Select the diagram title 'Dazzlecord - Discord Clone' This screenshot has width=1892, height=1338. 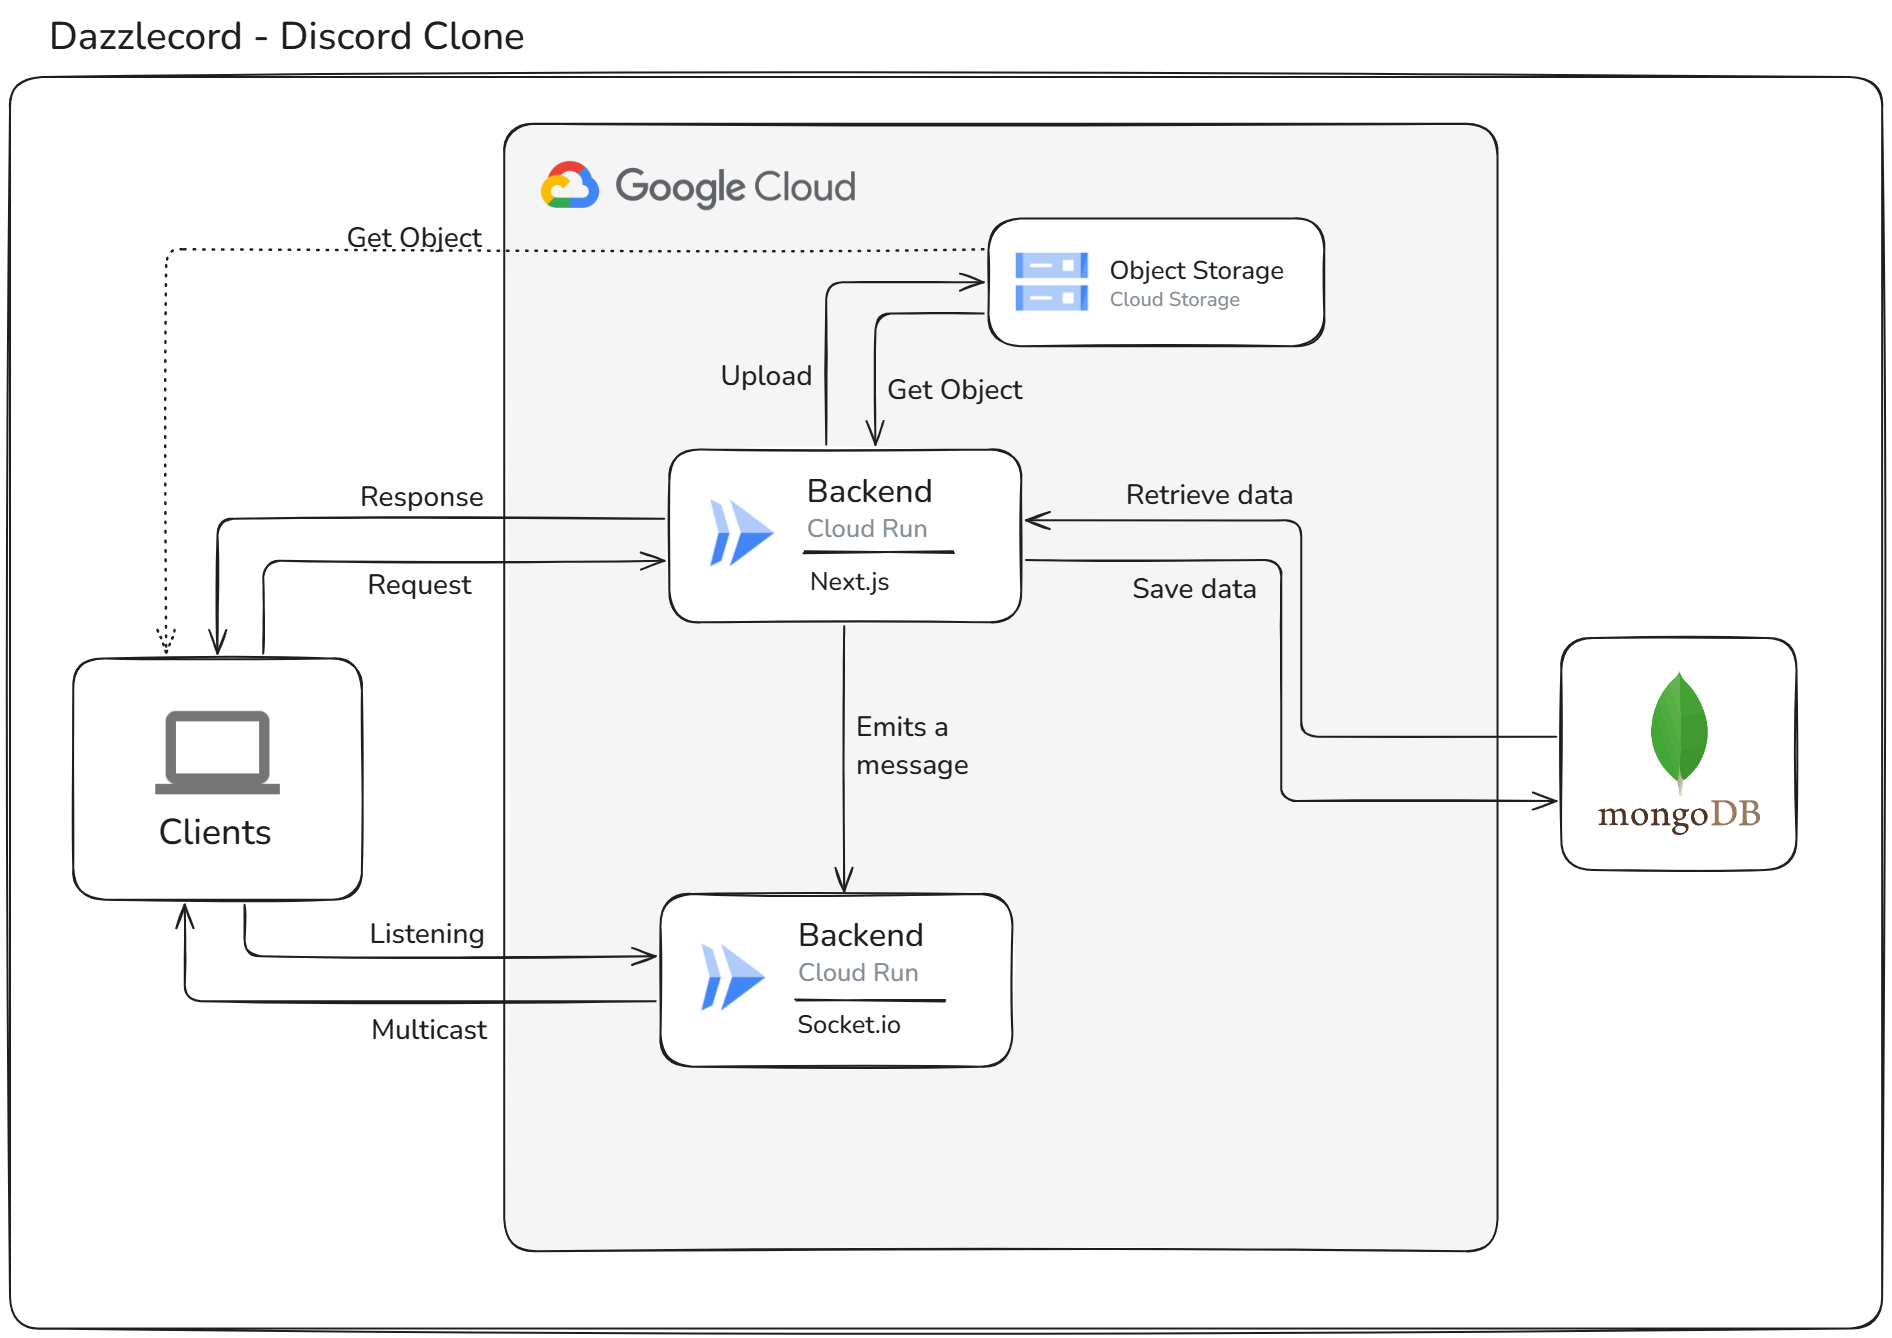(x=287, y=37)
